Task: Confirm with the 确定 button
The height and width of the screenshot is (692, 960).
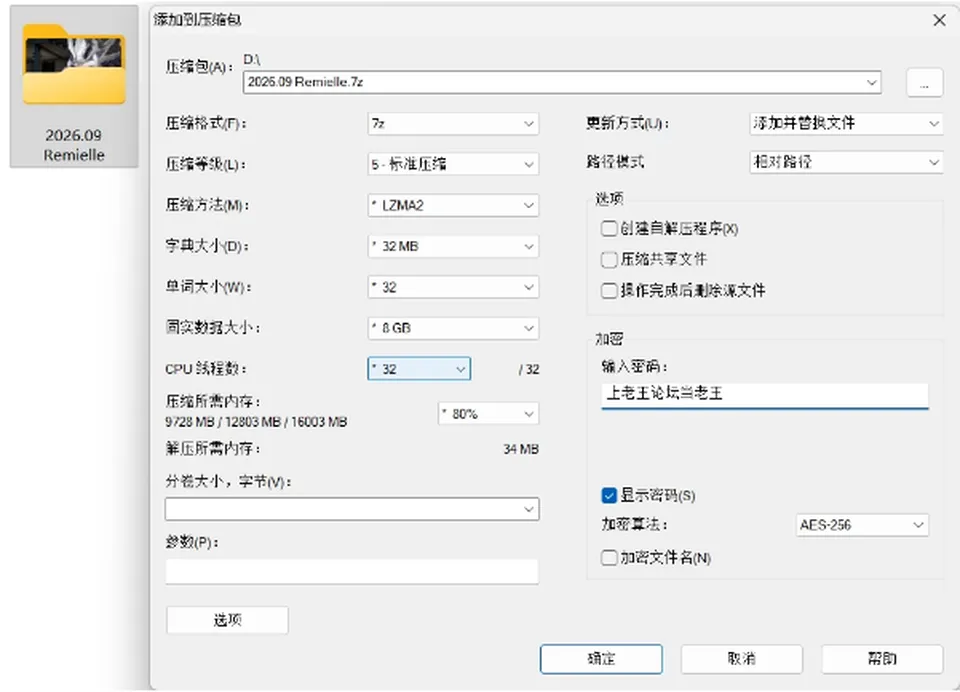Action: click(x=601, y=659)
